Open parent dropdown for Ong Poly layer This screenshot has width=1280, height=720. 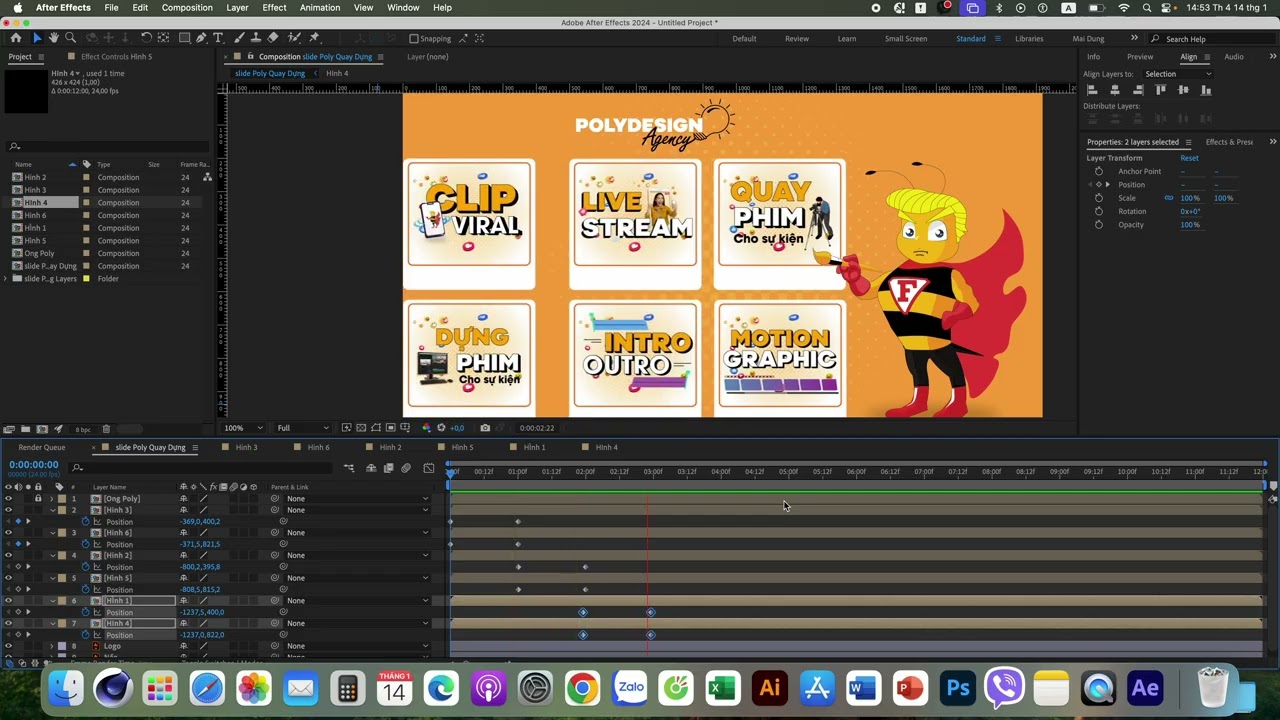click(x=358, y=498)
